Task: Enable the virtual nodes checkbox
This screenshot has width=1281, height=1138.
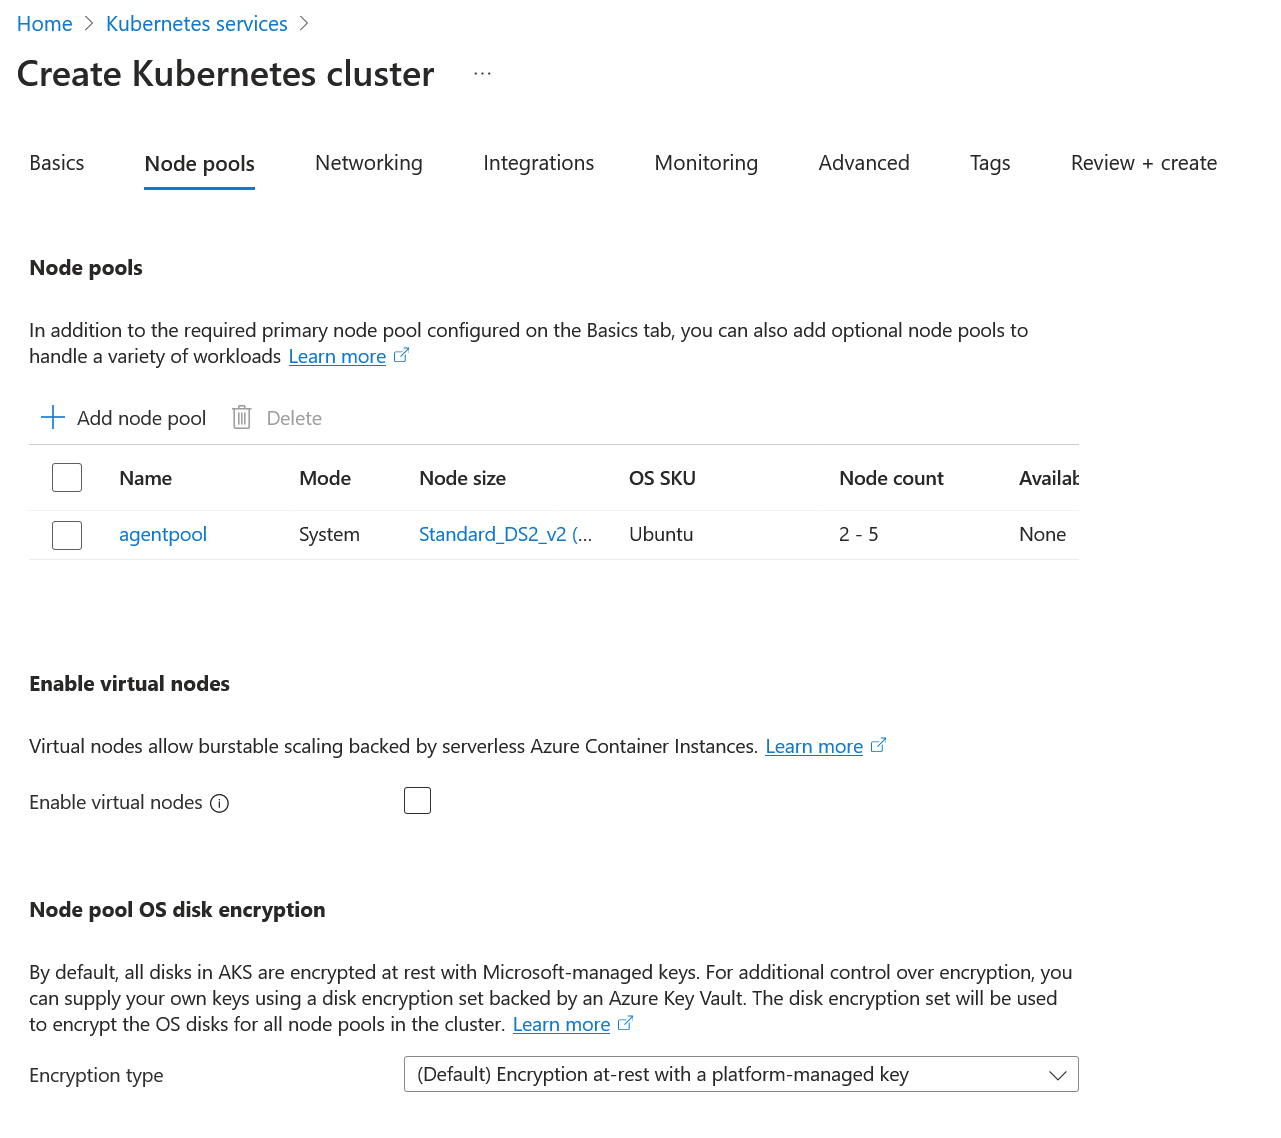Action: (x=417, y=801)
